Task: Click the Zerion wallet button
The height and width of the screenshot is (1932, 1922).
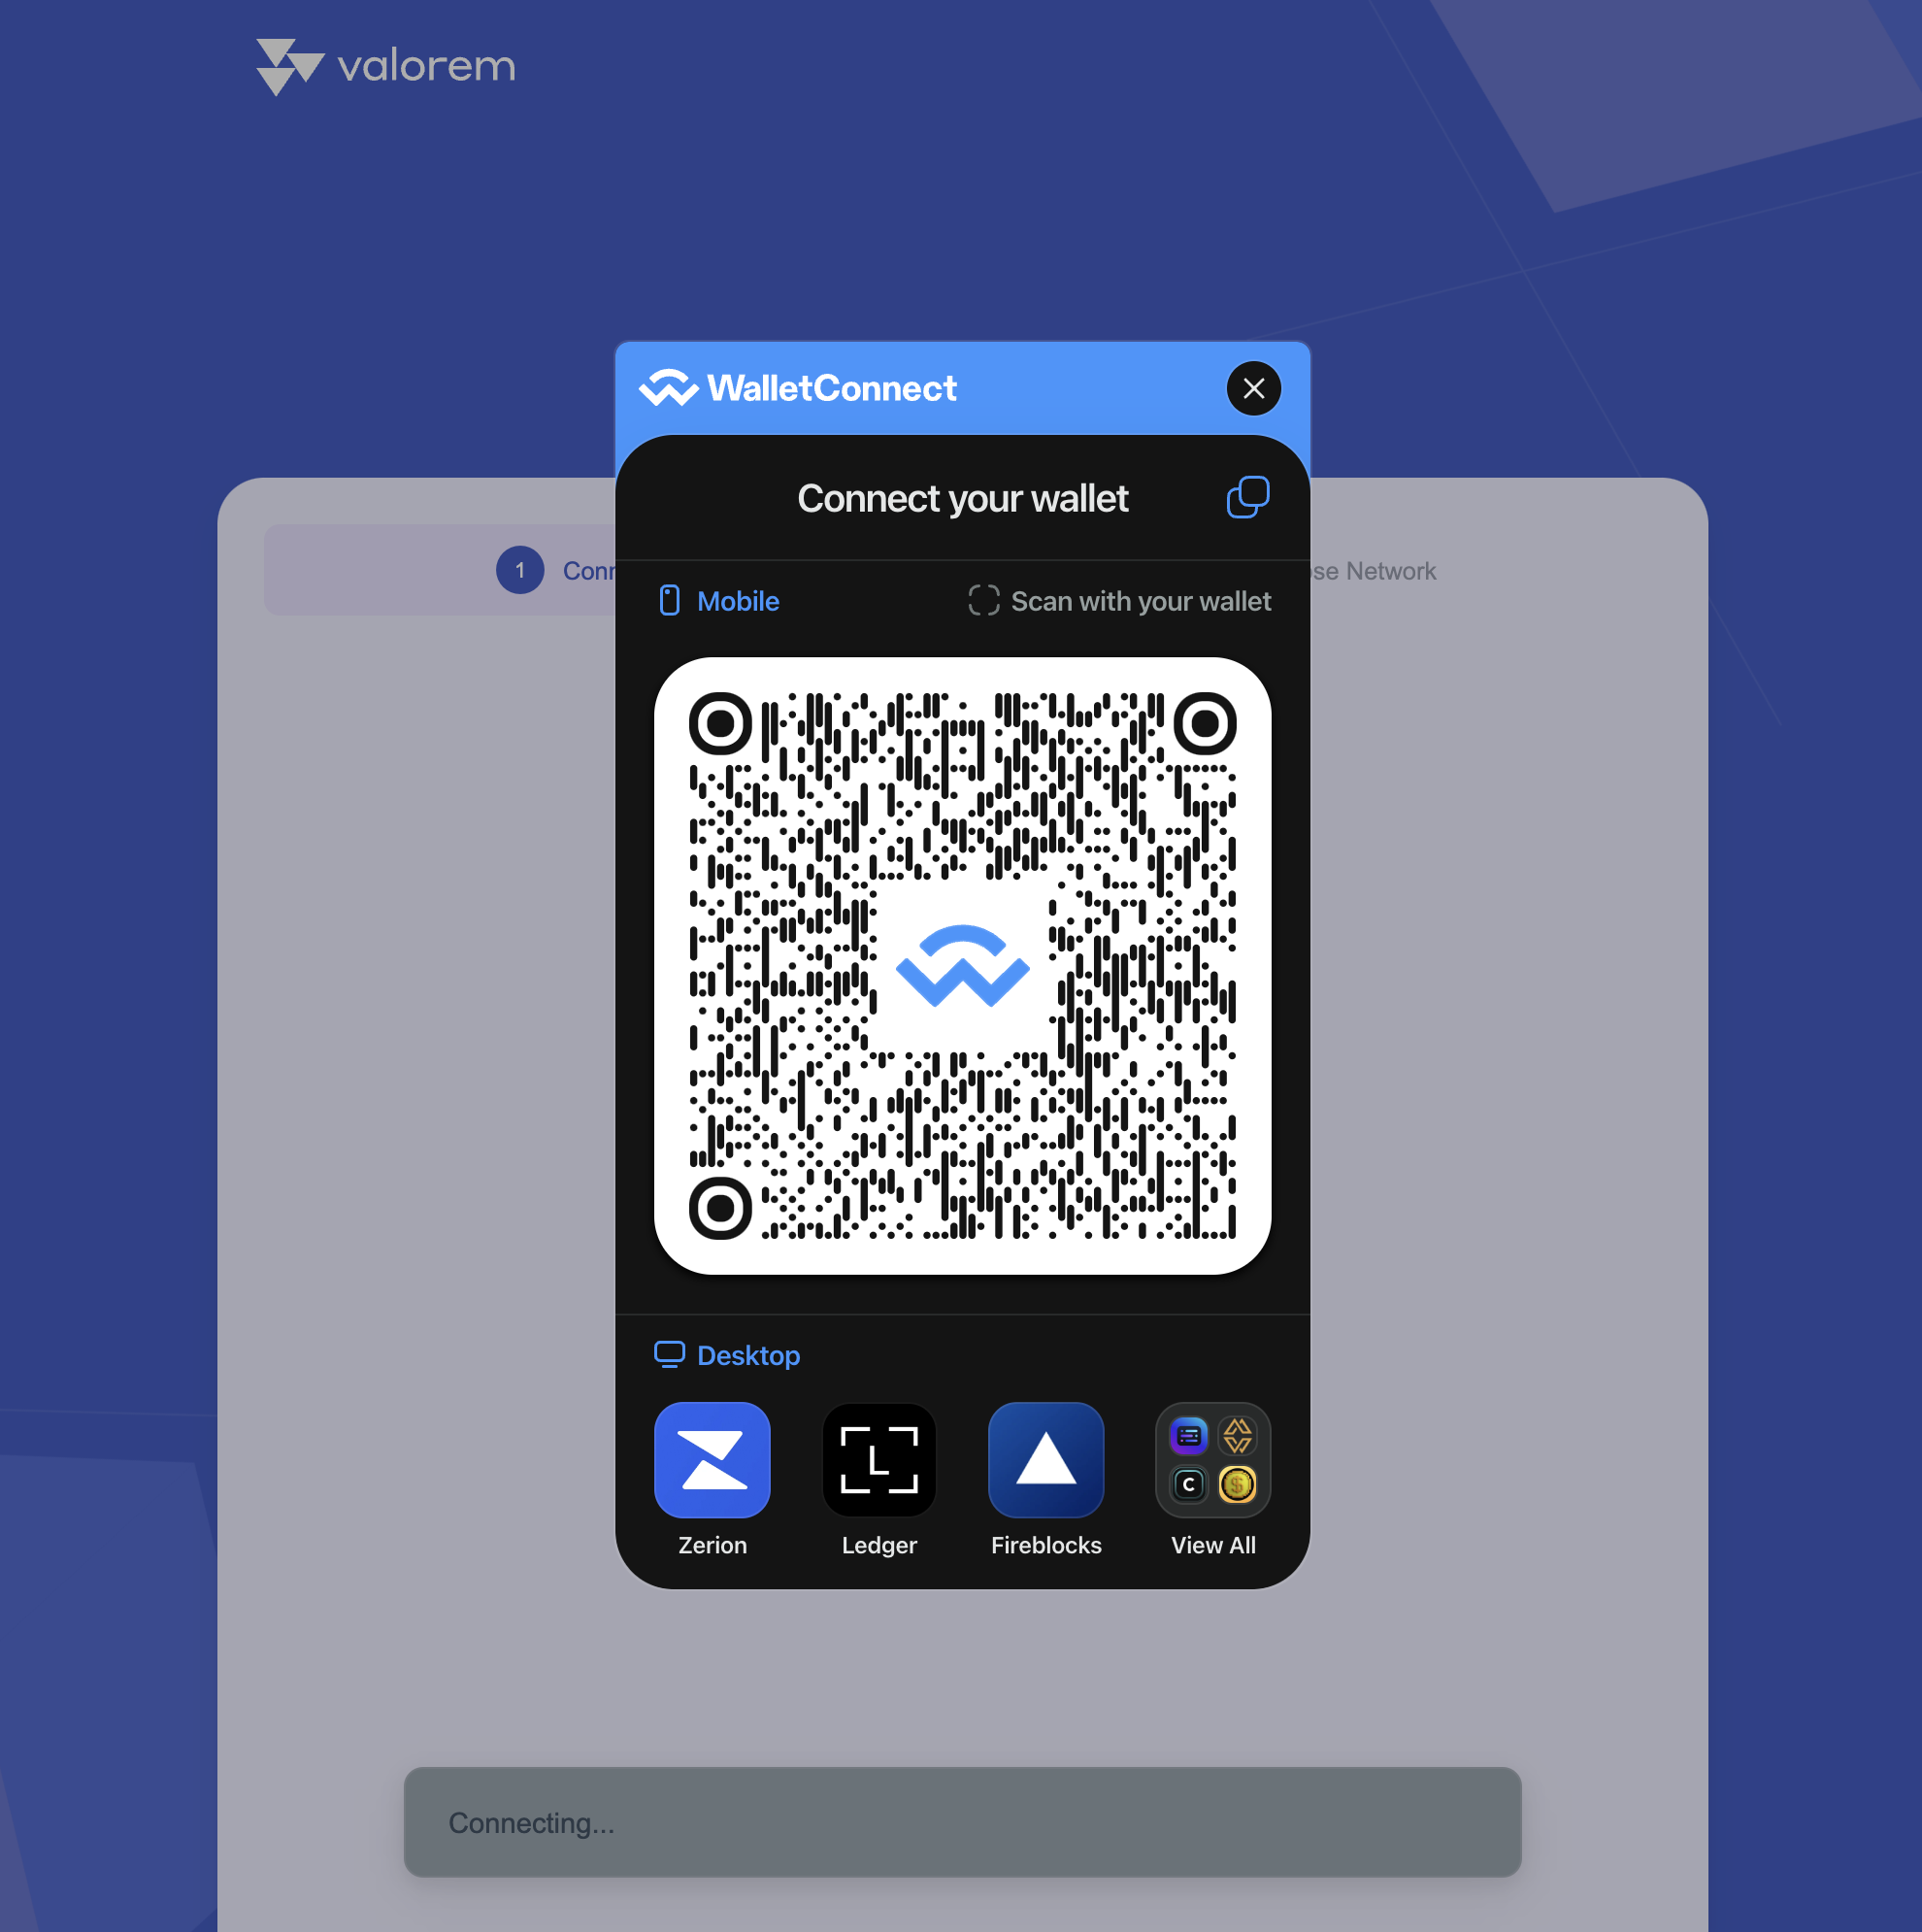Action: coord(712,1478)
